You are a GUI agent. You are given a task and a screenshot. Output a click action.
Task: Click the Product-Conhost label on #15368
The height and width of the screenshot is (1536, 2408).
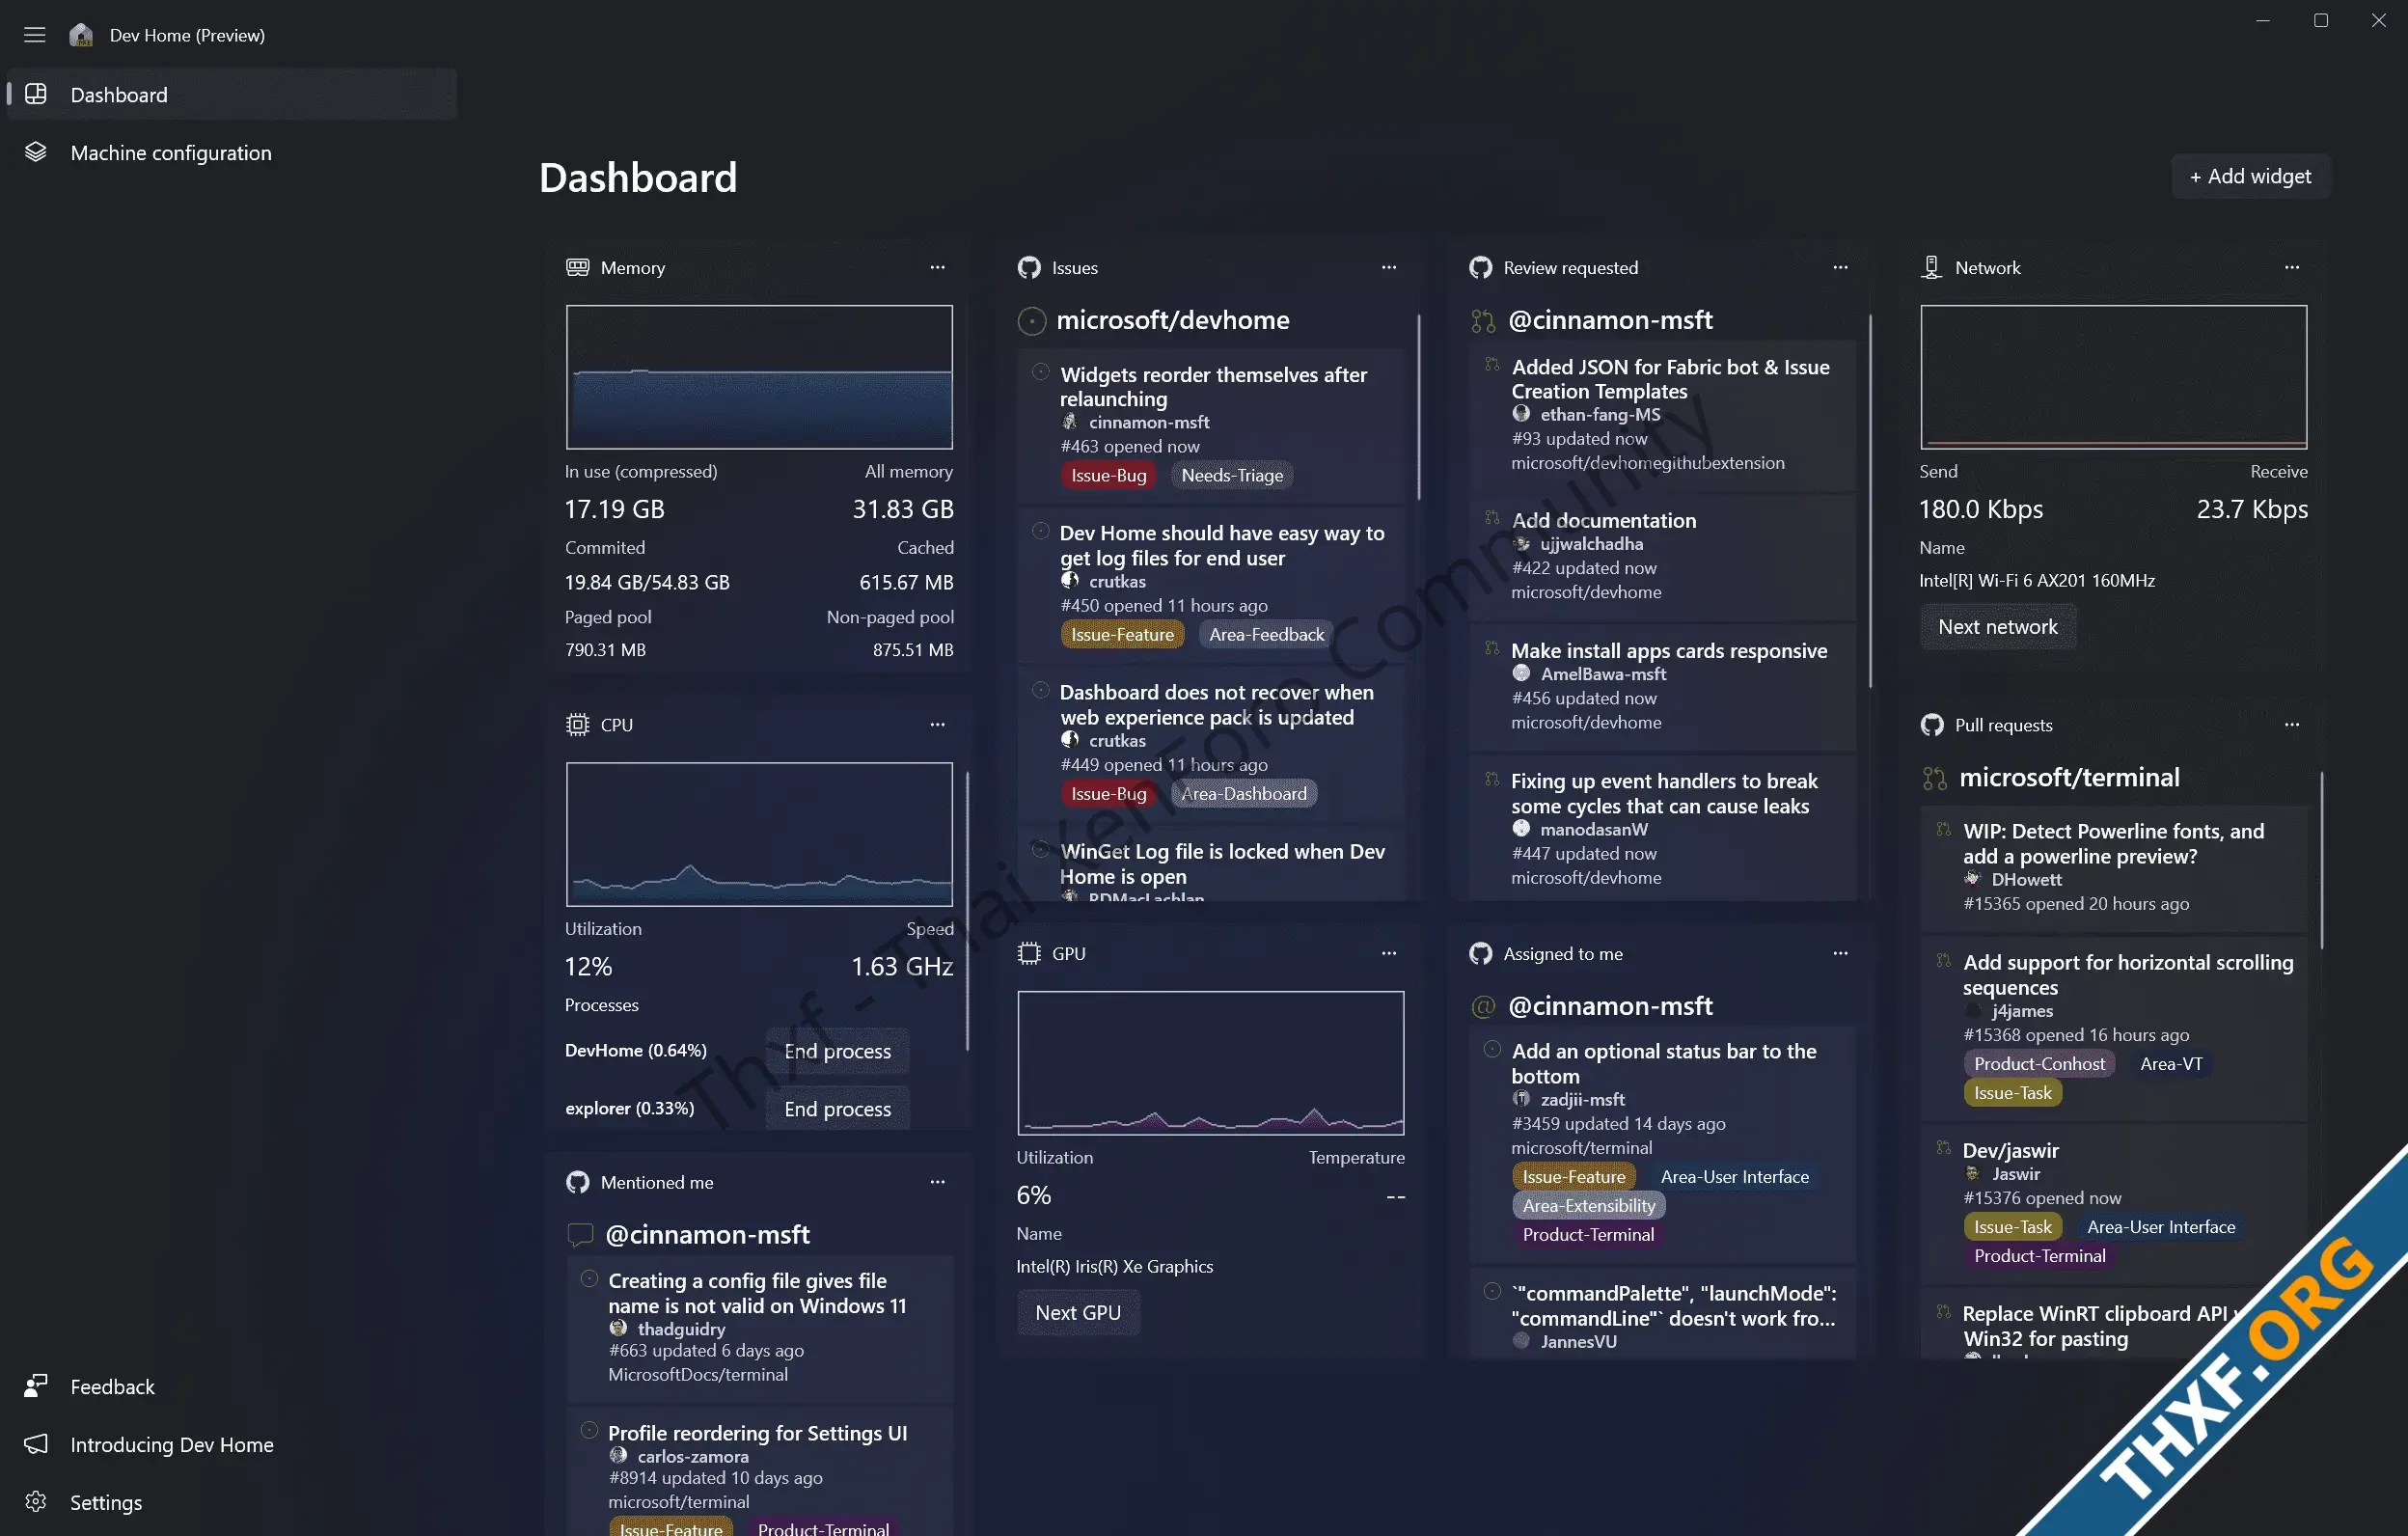point(2039,1063)
